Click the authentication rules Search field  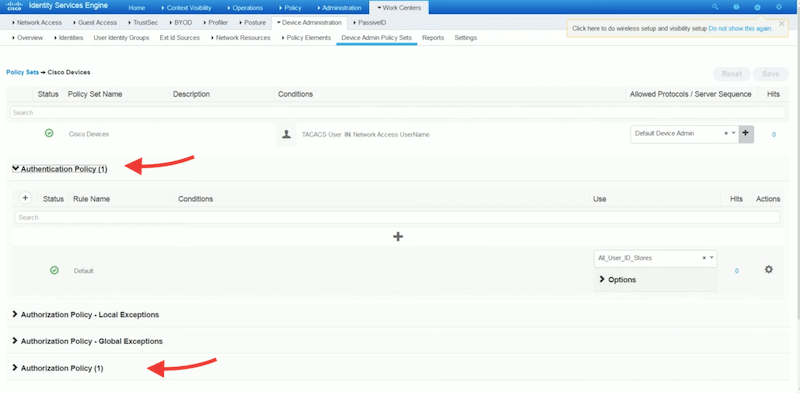click(397, 217)
